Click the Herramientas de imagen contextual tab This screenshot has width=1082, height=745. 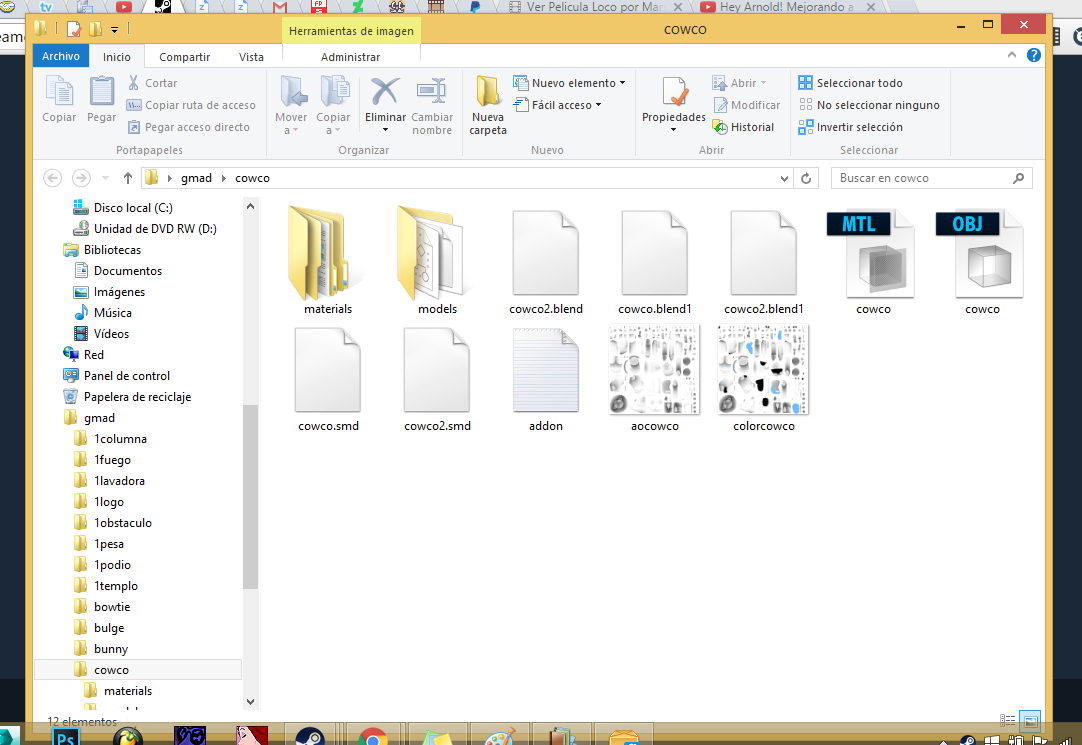[351, 31]
